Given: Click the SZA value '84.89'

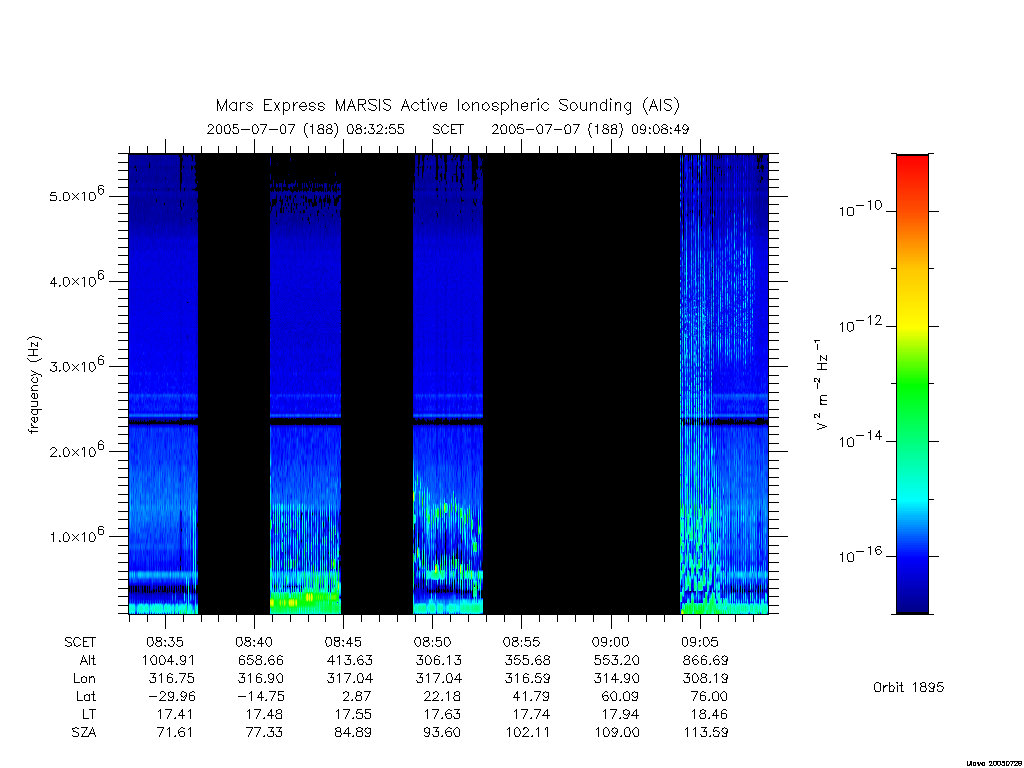Looking at the screenshot, I should click(353, 733).
